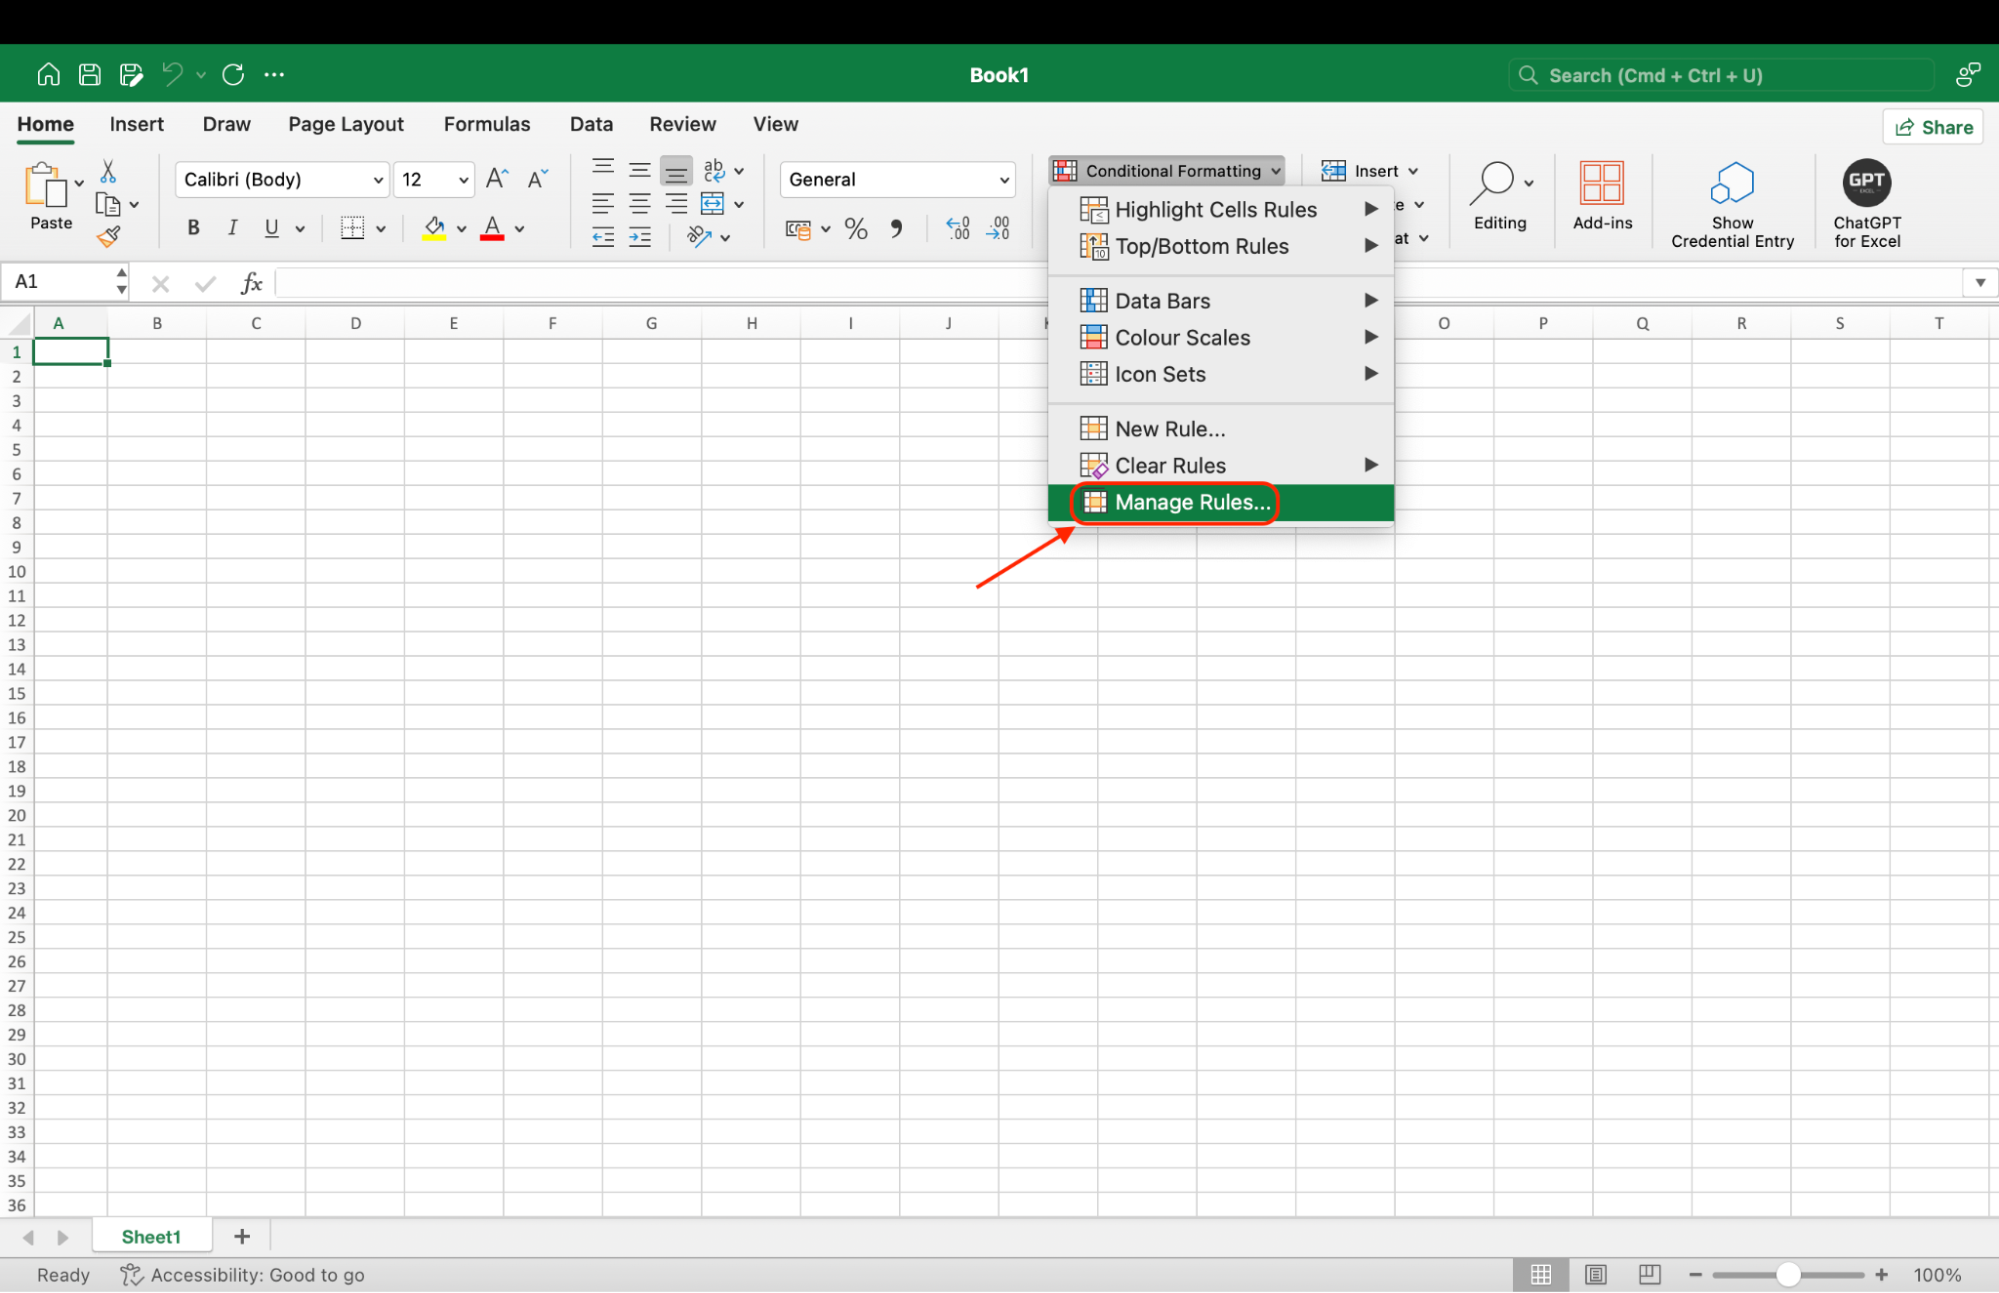Click the Share button
Screen dimensions: 1999x1293
click(x=1932, y=126)
